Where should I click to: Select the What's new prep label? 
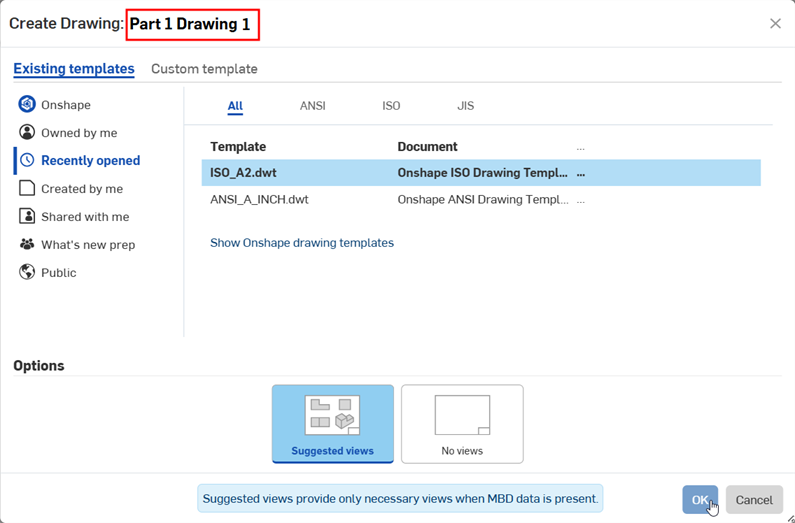88,245
